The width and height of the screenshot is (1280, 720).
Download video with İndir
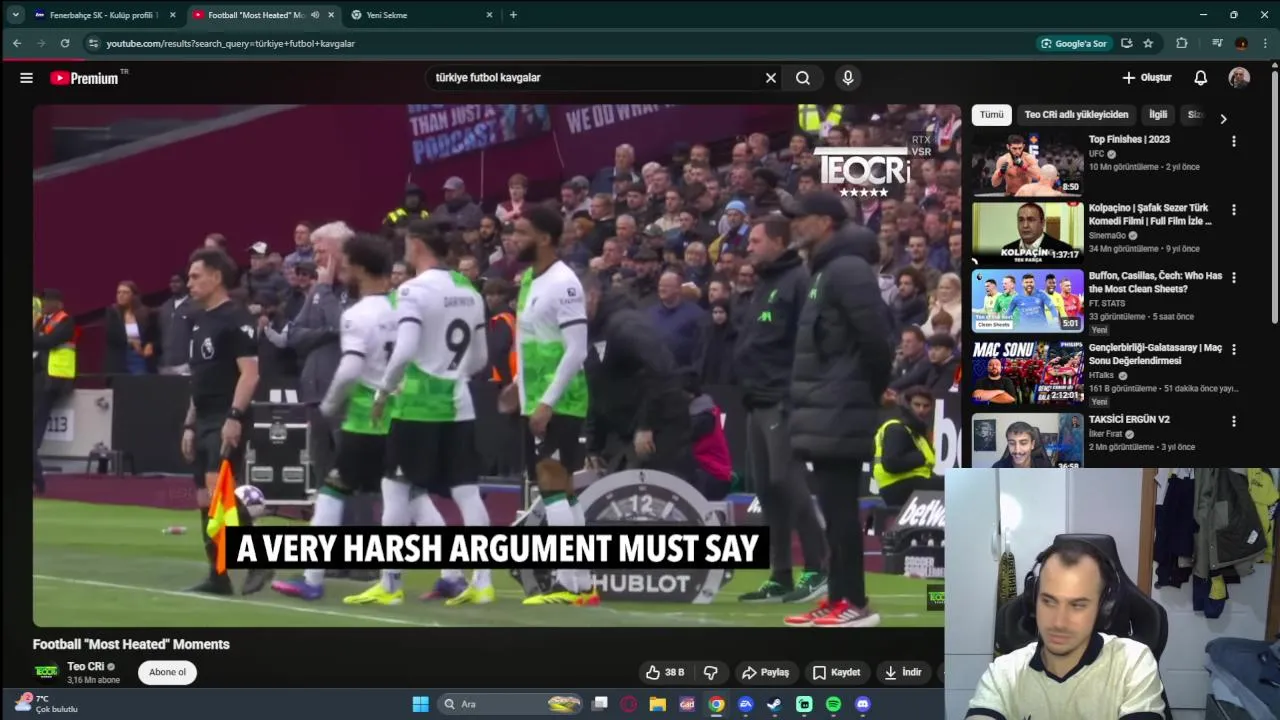click(903, 672)
